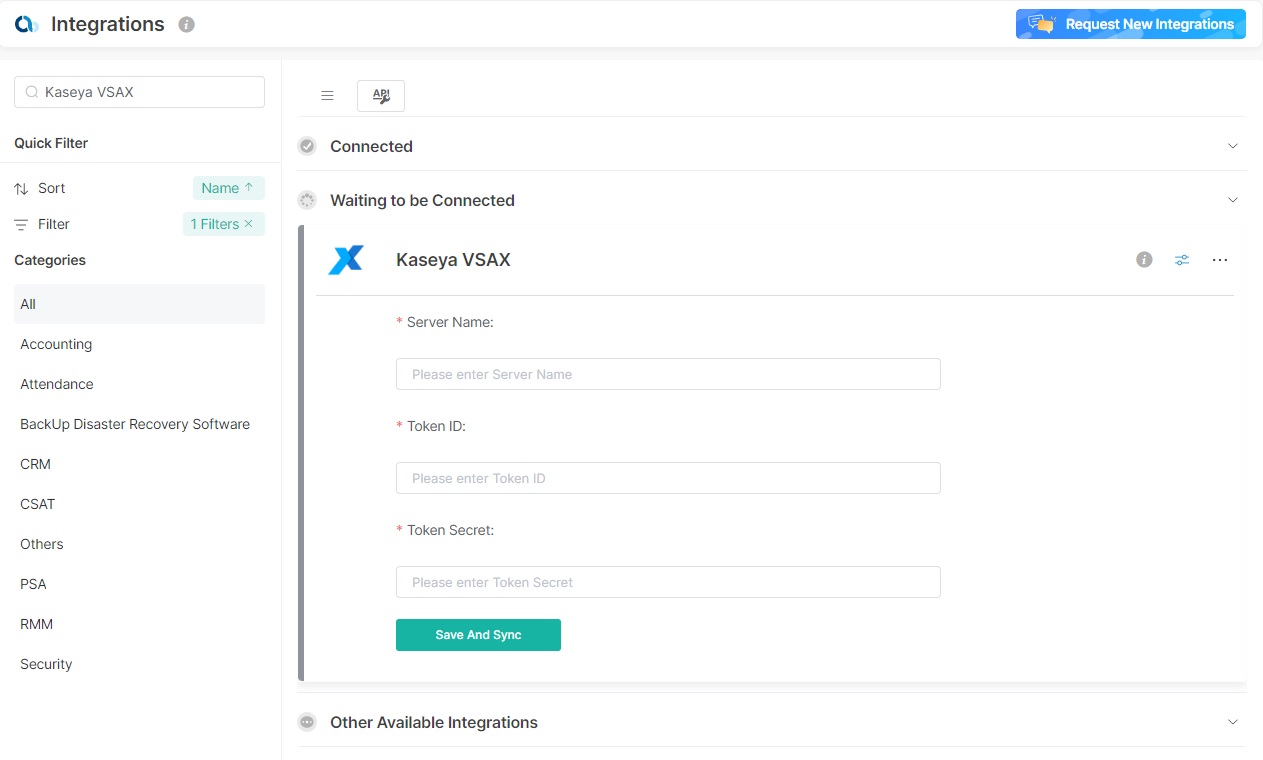Click the Kaseya VSAX logo
Viewport: 1263px width, 760px height.
point(346,260)
